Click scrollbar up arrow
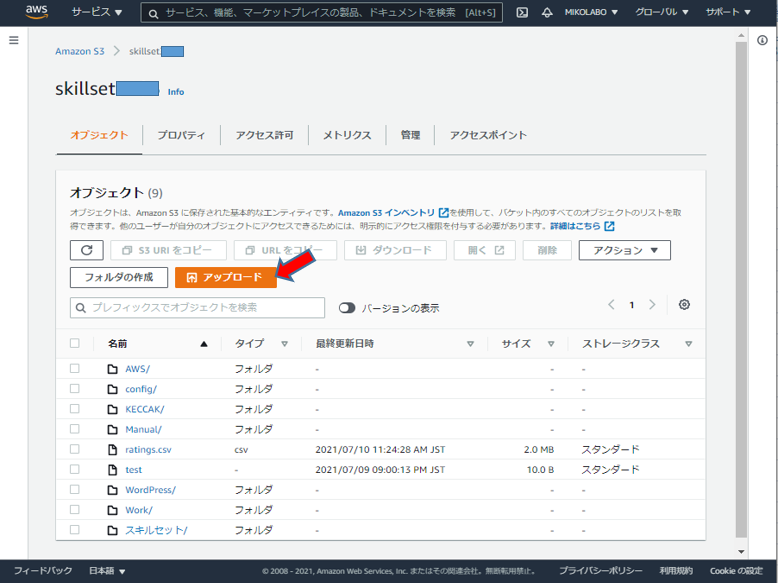 point(741,35)
